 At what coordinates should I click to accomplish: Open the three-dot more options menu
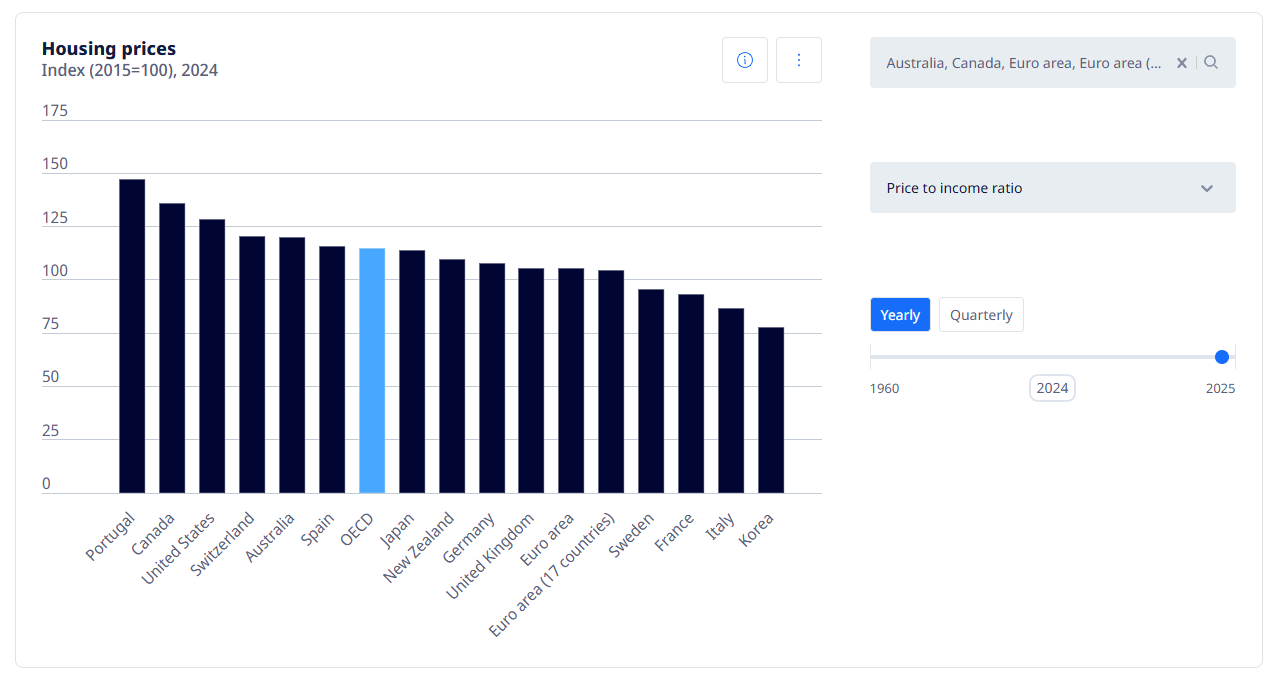pos(798,60)
